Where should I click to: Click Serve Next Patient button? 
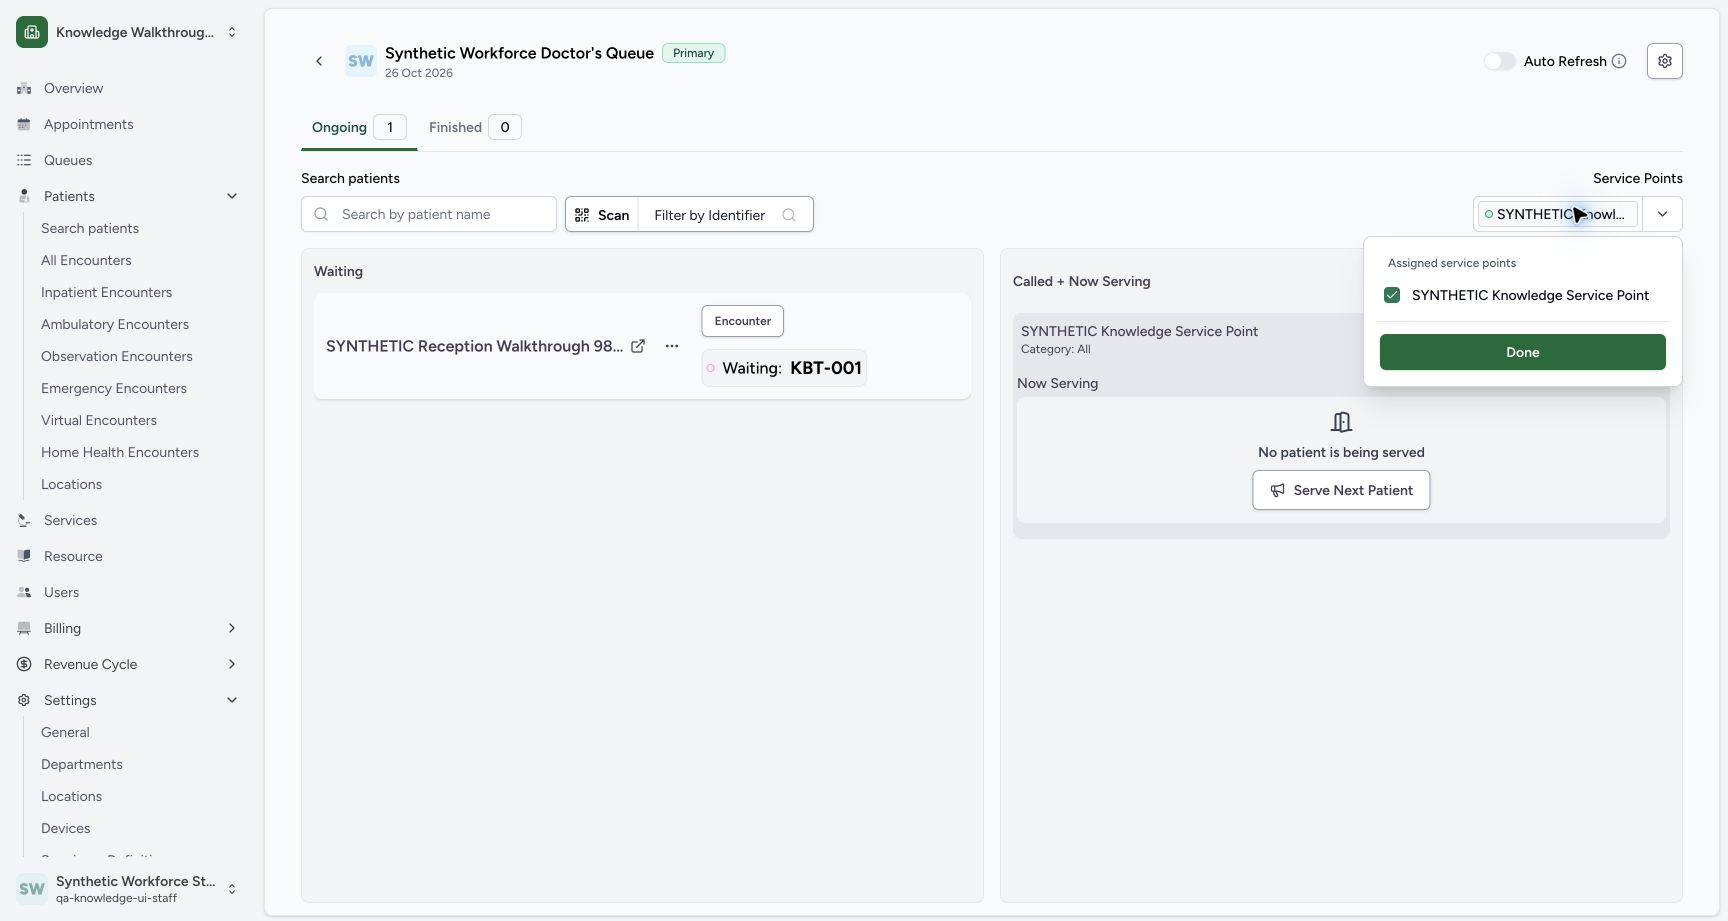(x=1341, y=490)
